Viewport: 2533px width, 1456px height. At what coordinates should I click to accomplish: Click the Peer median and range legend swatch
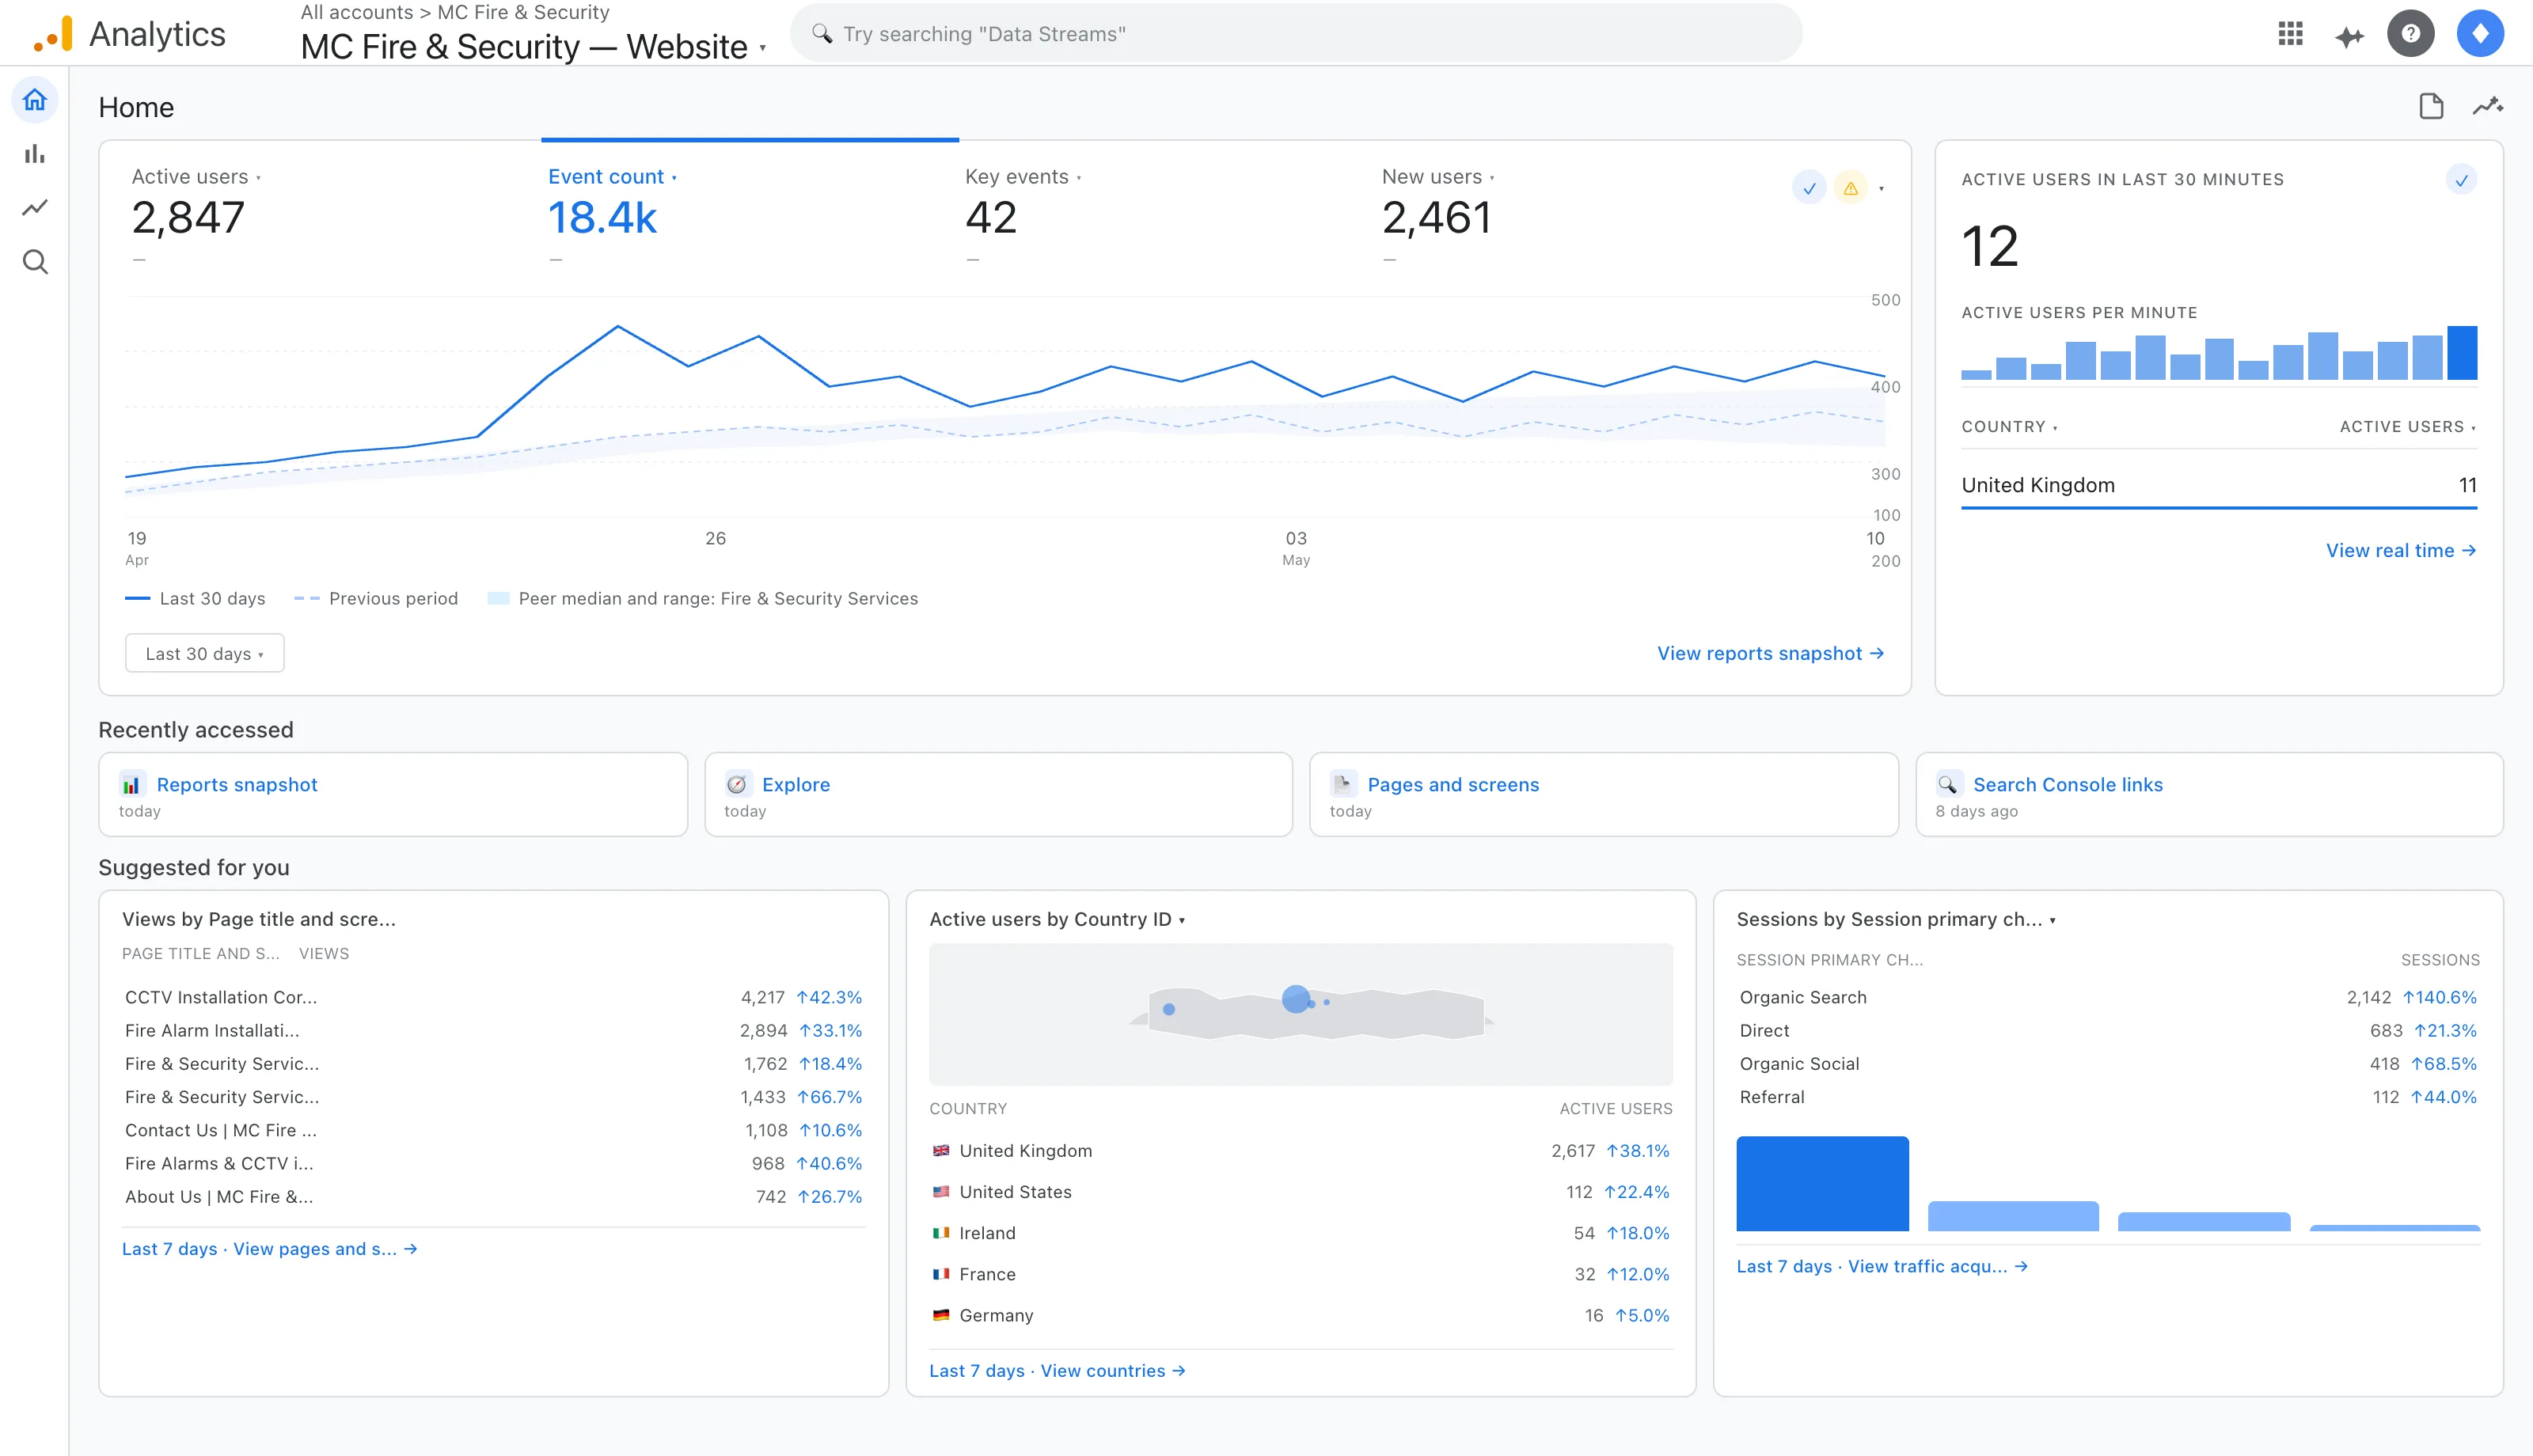pos(498,599)
